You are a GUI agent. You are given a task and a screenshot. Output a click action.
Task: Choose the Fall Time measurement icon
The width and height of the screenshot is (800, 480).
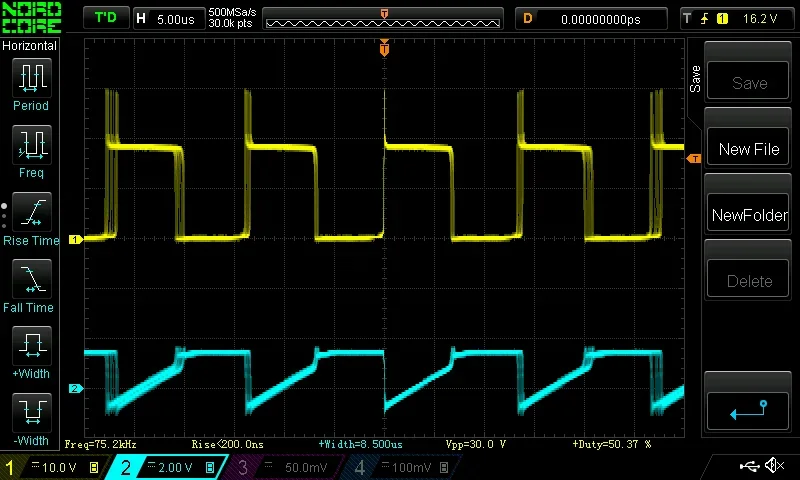pos(32,279)
